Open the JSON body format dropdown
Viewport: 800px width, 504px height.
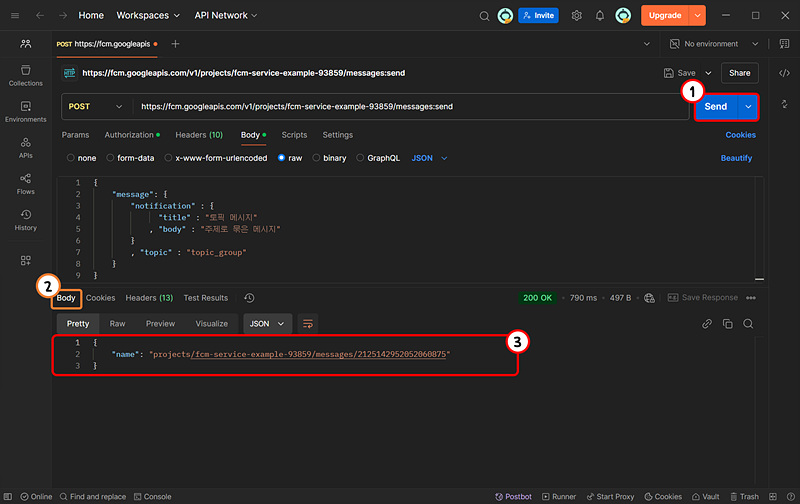[429, 158]
